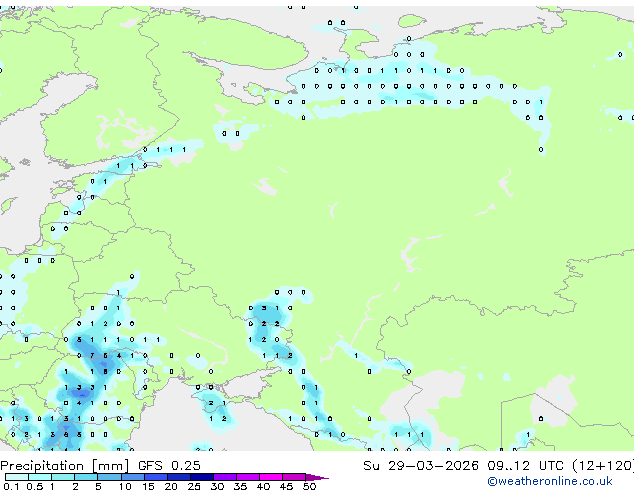Click the '0.5' legend scale label
Viewport: 634px width, 490px height.
[35, 486]
